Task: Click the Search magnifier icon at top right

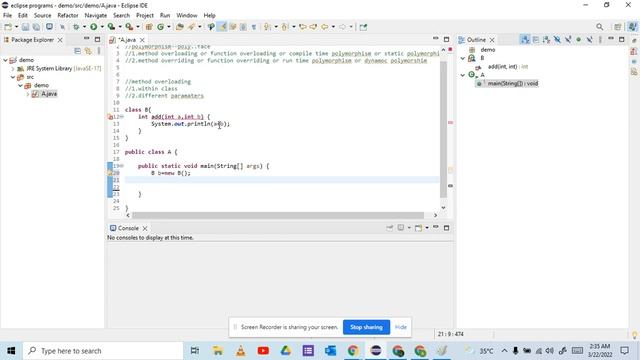Action: (599, 27)
